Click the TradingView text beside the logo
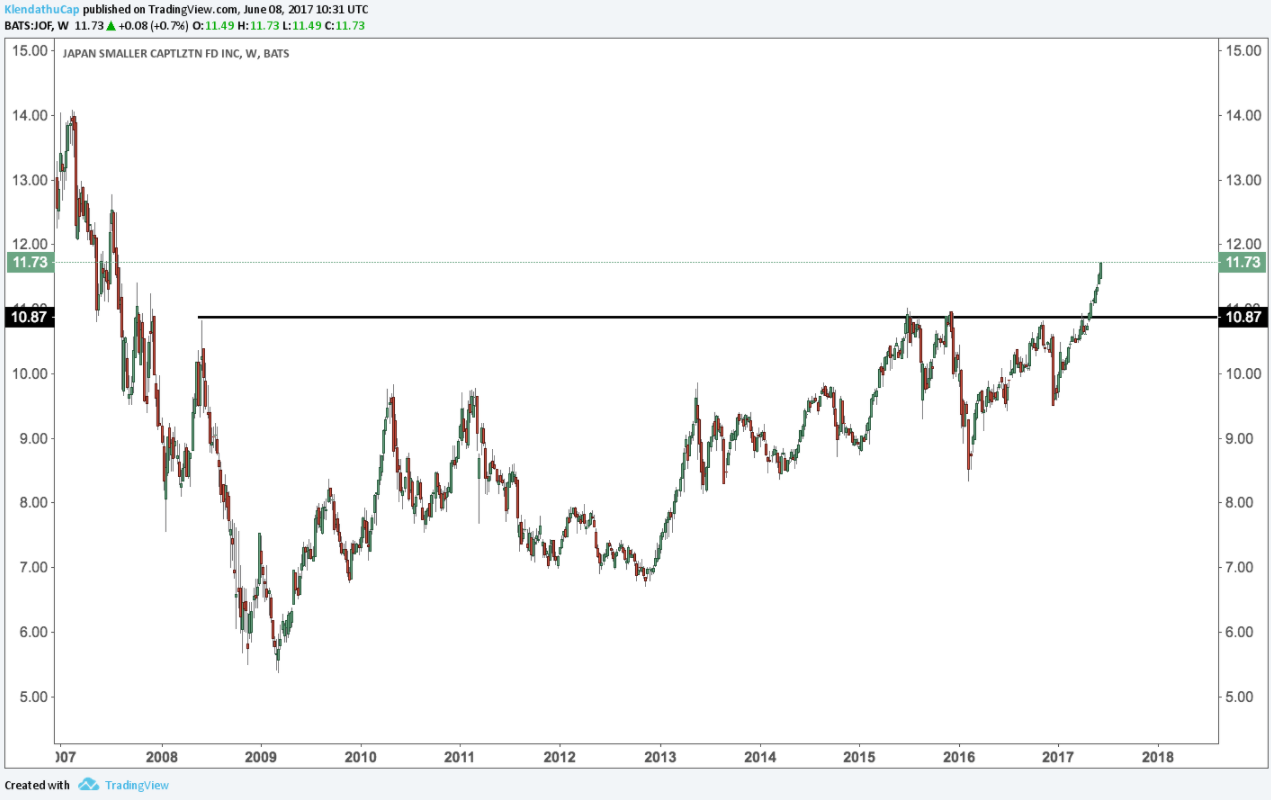This screenshot has width=1271, height=800. pyautogui.click(x=137, y=785)
